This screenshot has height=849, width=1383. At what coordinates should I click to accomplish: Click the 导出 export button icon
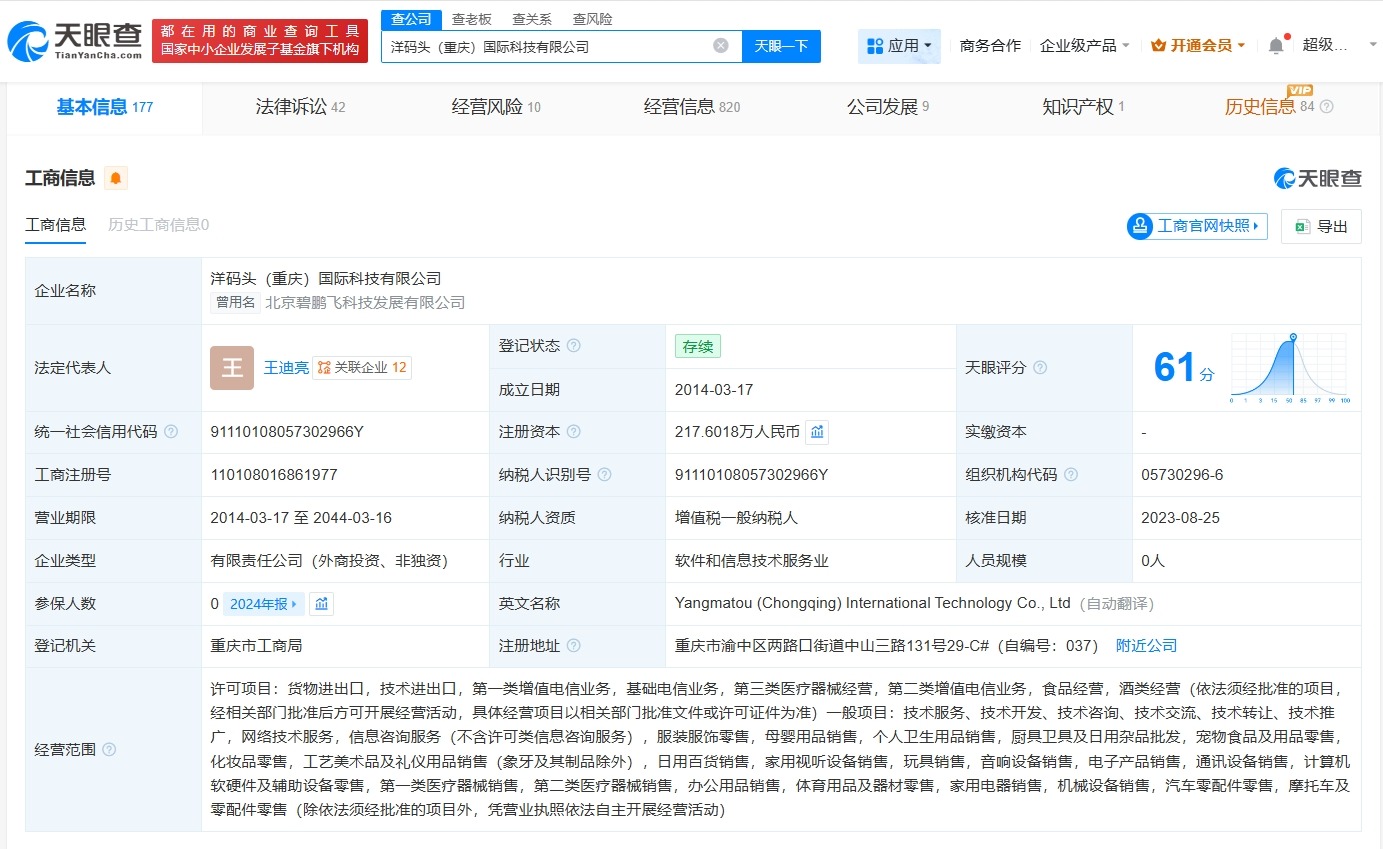point(1301,227)
